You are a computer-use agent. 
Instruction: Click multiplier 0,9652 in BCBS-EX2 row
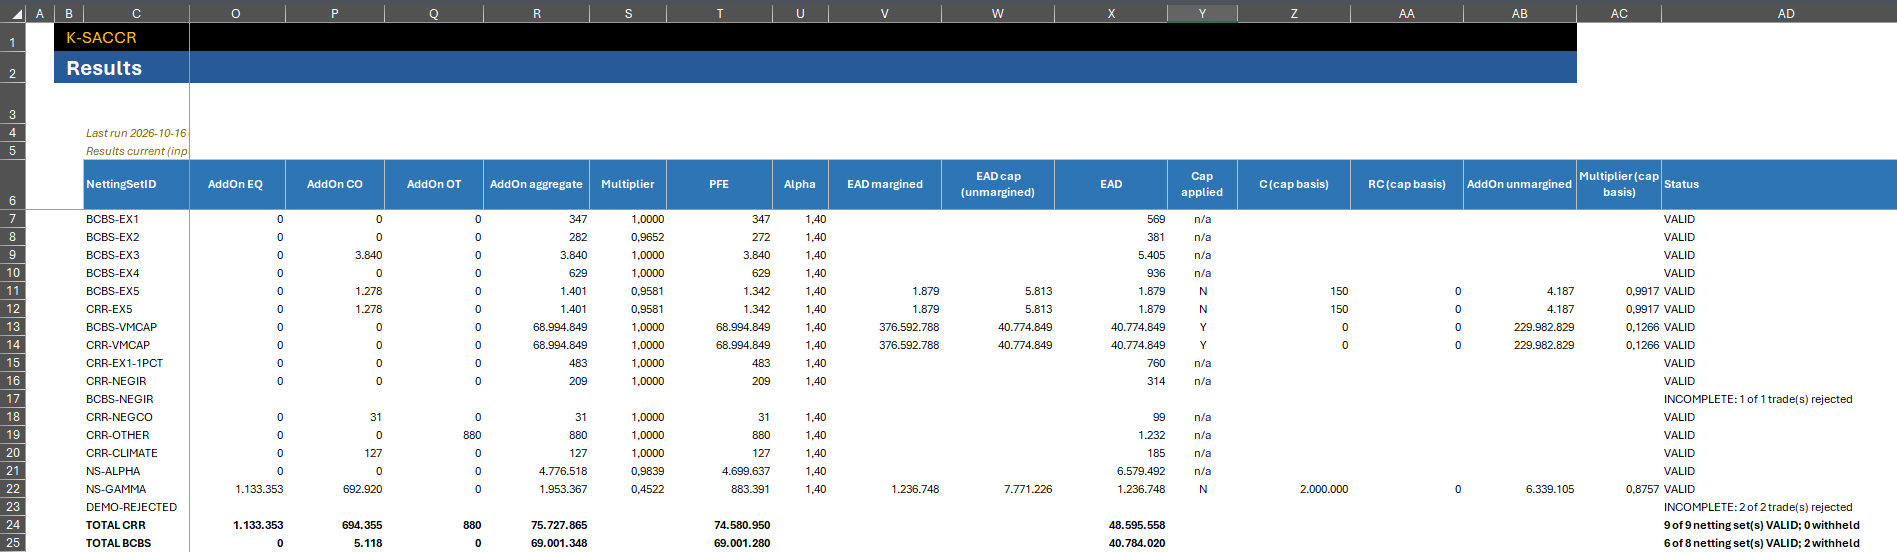tap(628, 237)
